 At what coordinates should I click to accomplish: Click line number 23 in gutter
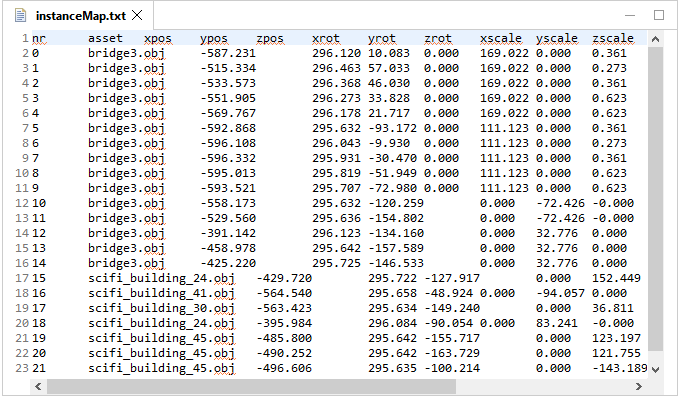(x=22, y=368)
